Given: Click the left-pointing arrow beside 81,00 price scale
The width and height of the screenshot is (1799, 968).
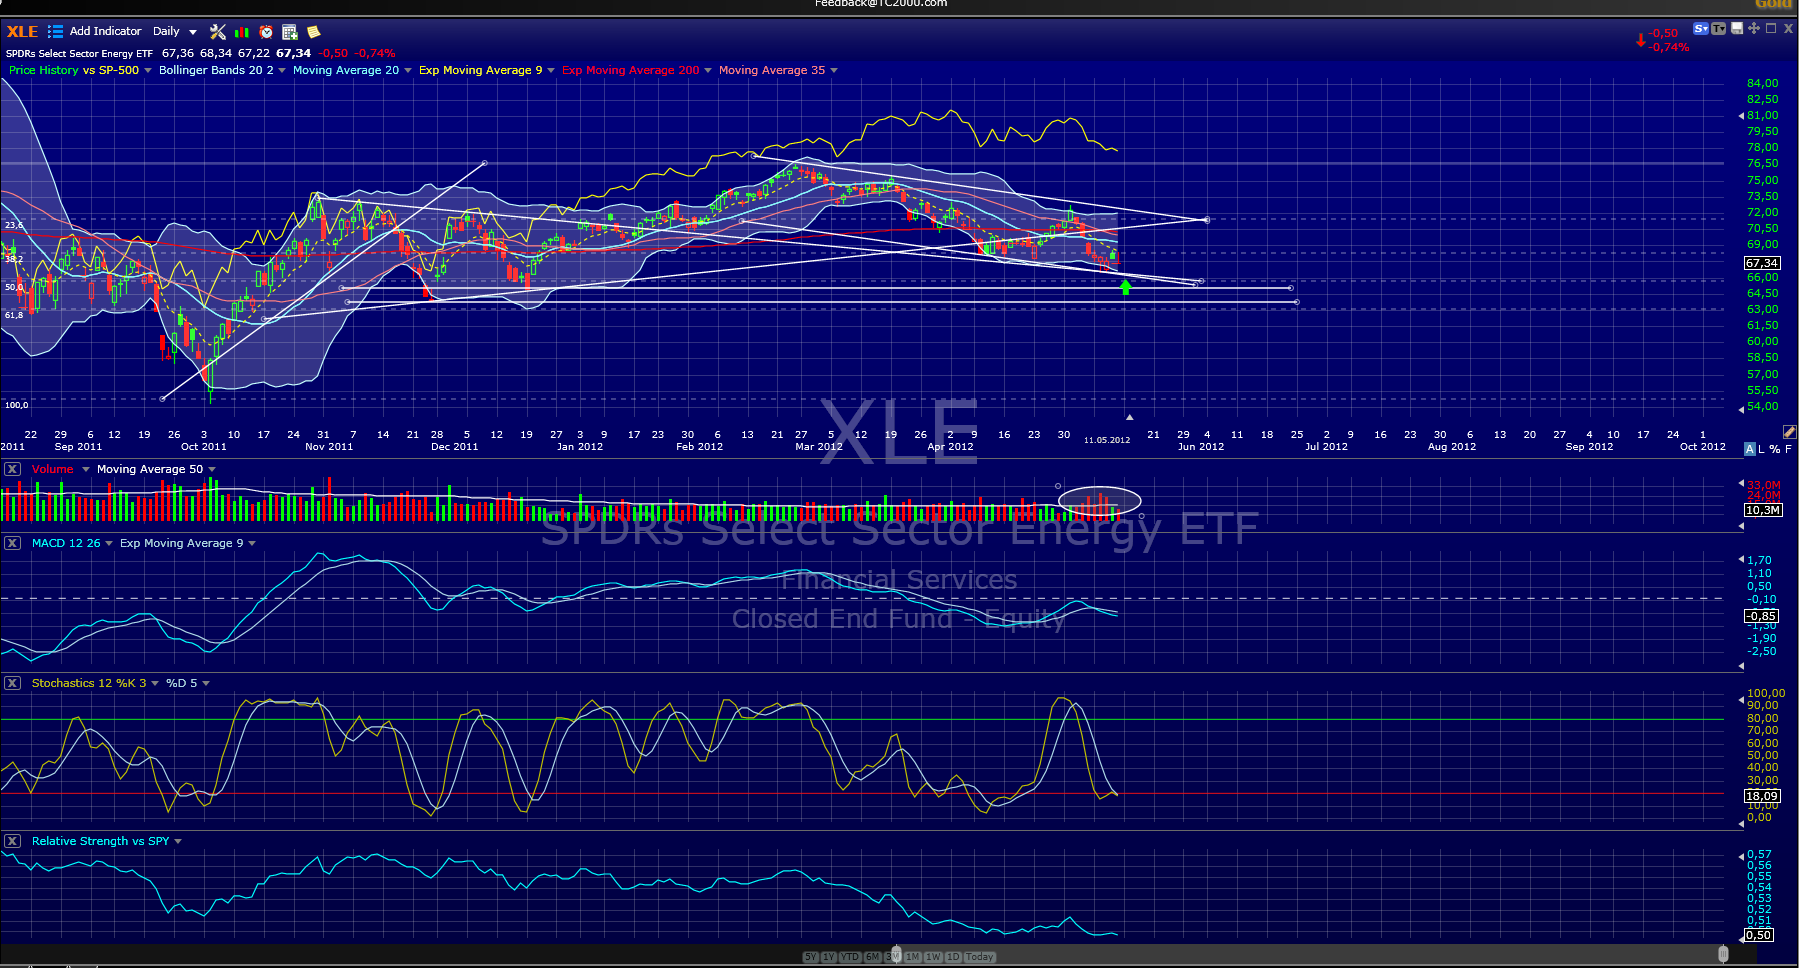Looking at the screenshot, I should pos(1741,116).
